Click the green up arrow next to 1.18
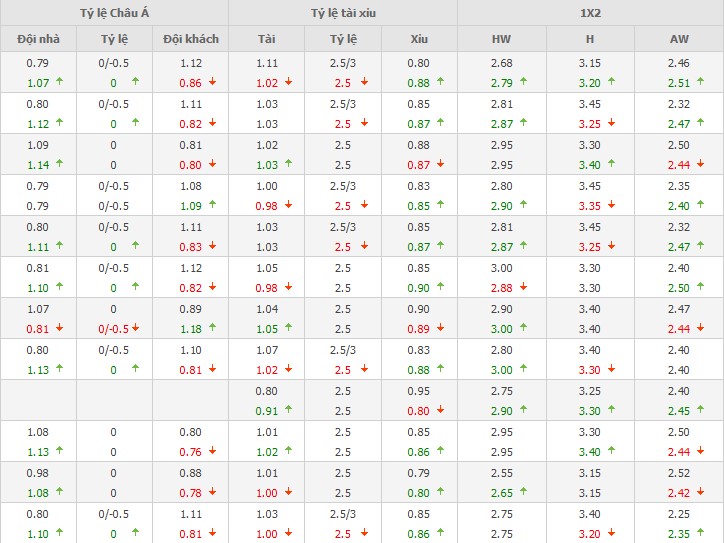 (x=218, y=328)
